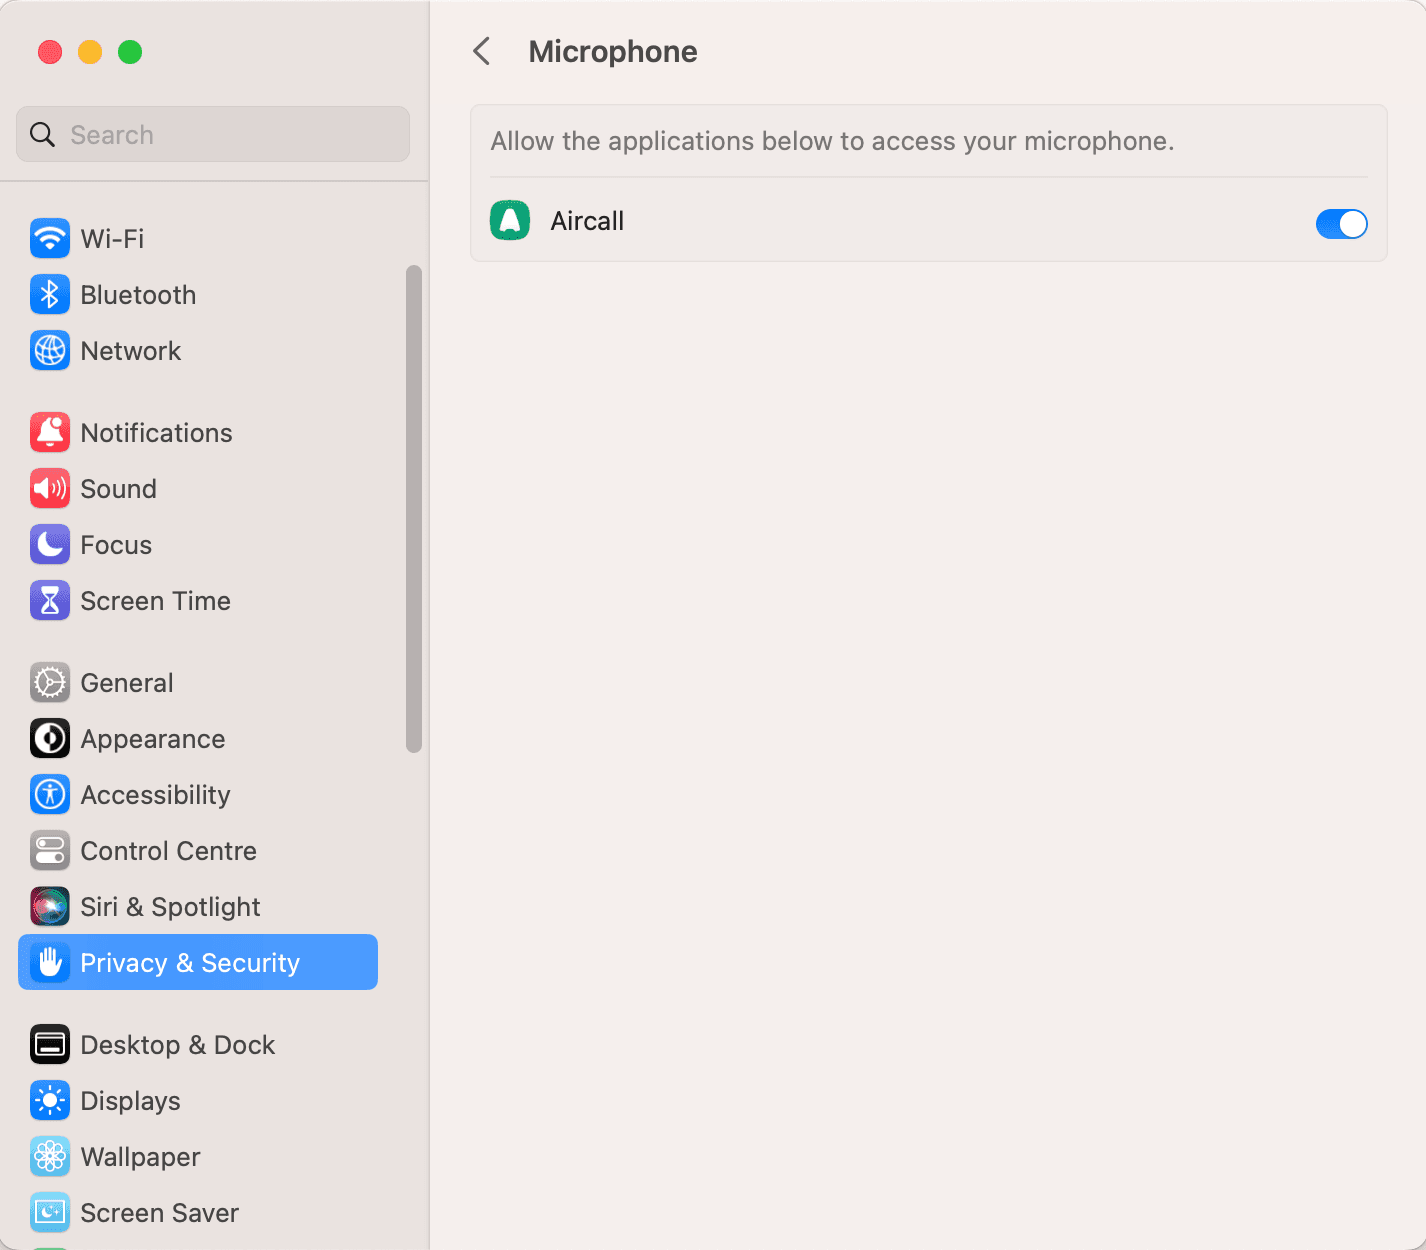This screenshot has width=1426, height=1250.
Task: Open Sound settings via speaker icon
Action: pyautogui.click(x=49, y=488)
